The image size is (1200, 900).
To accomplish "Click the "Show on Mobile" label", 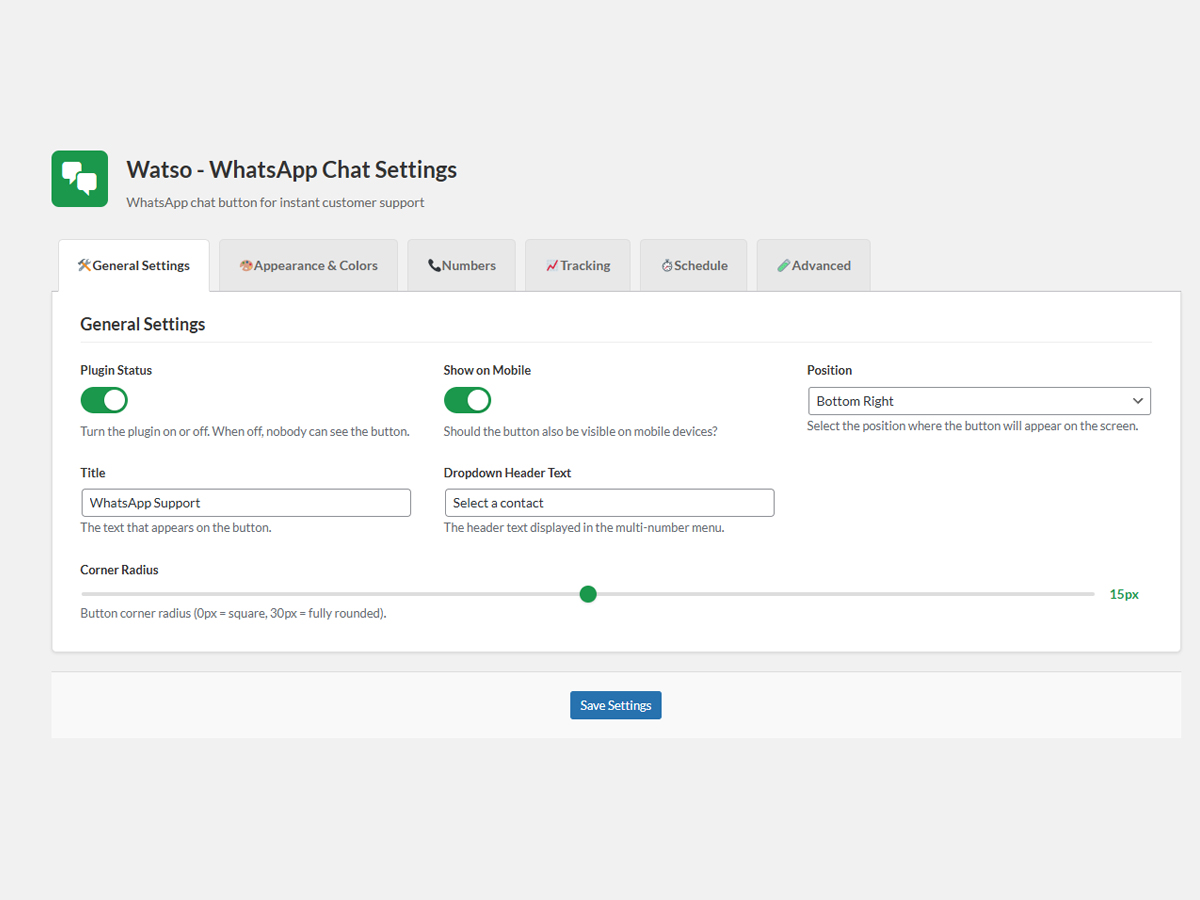I will click(x=487, y=370).
